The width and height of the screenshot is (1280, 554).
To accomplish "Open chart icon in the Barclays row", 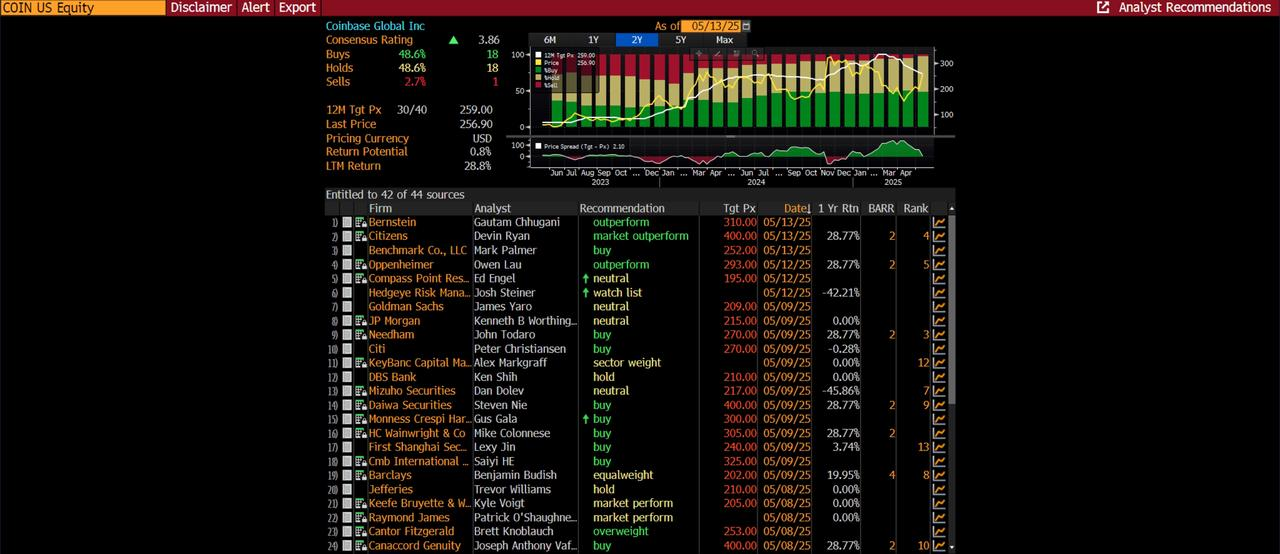I will coord(939,475).
